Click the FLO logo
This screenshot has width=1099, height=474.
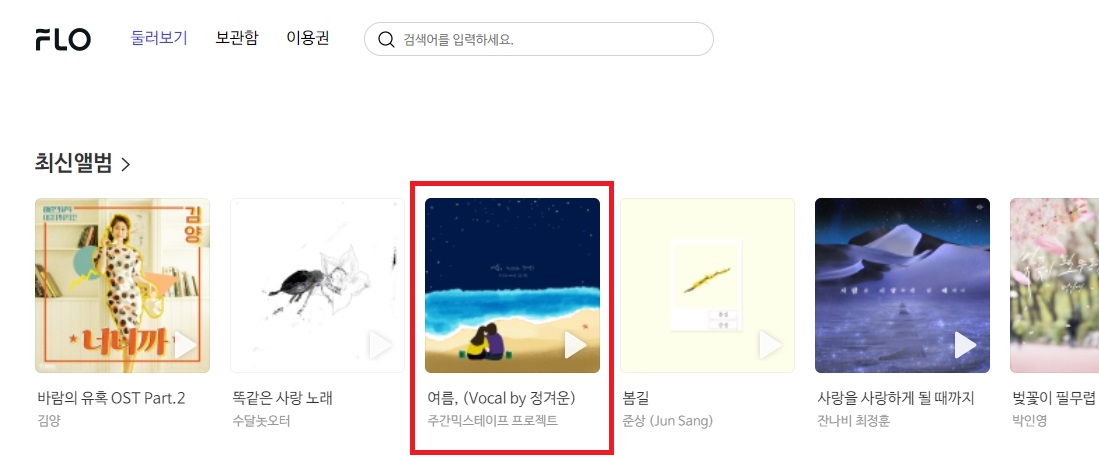click(63, 39)
